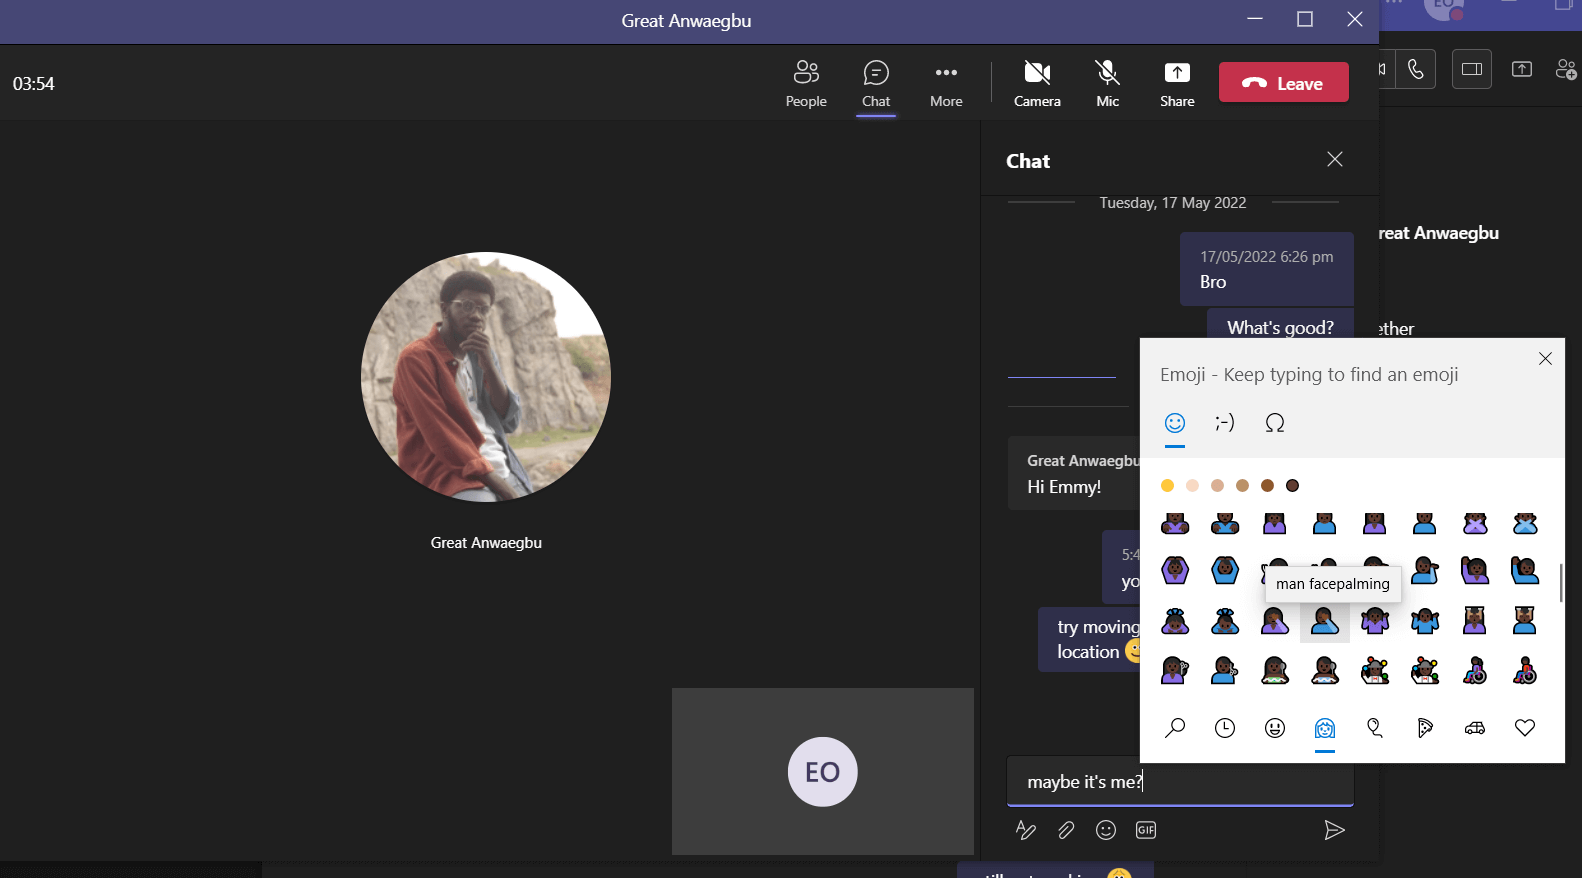Toggle the meeting Chat panel

[x=876, y=84]
